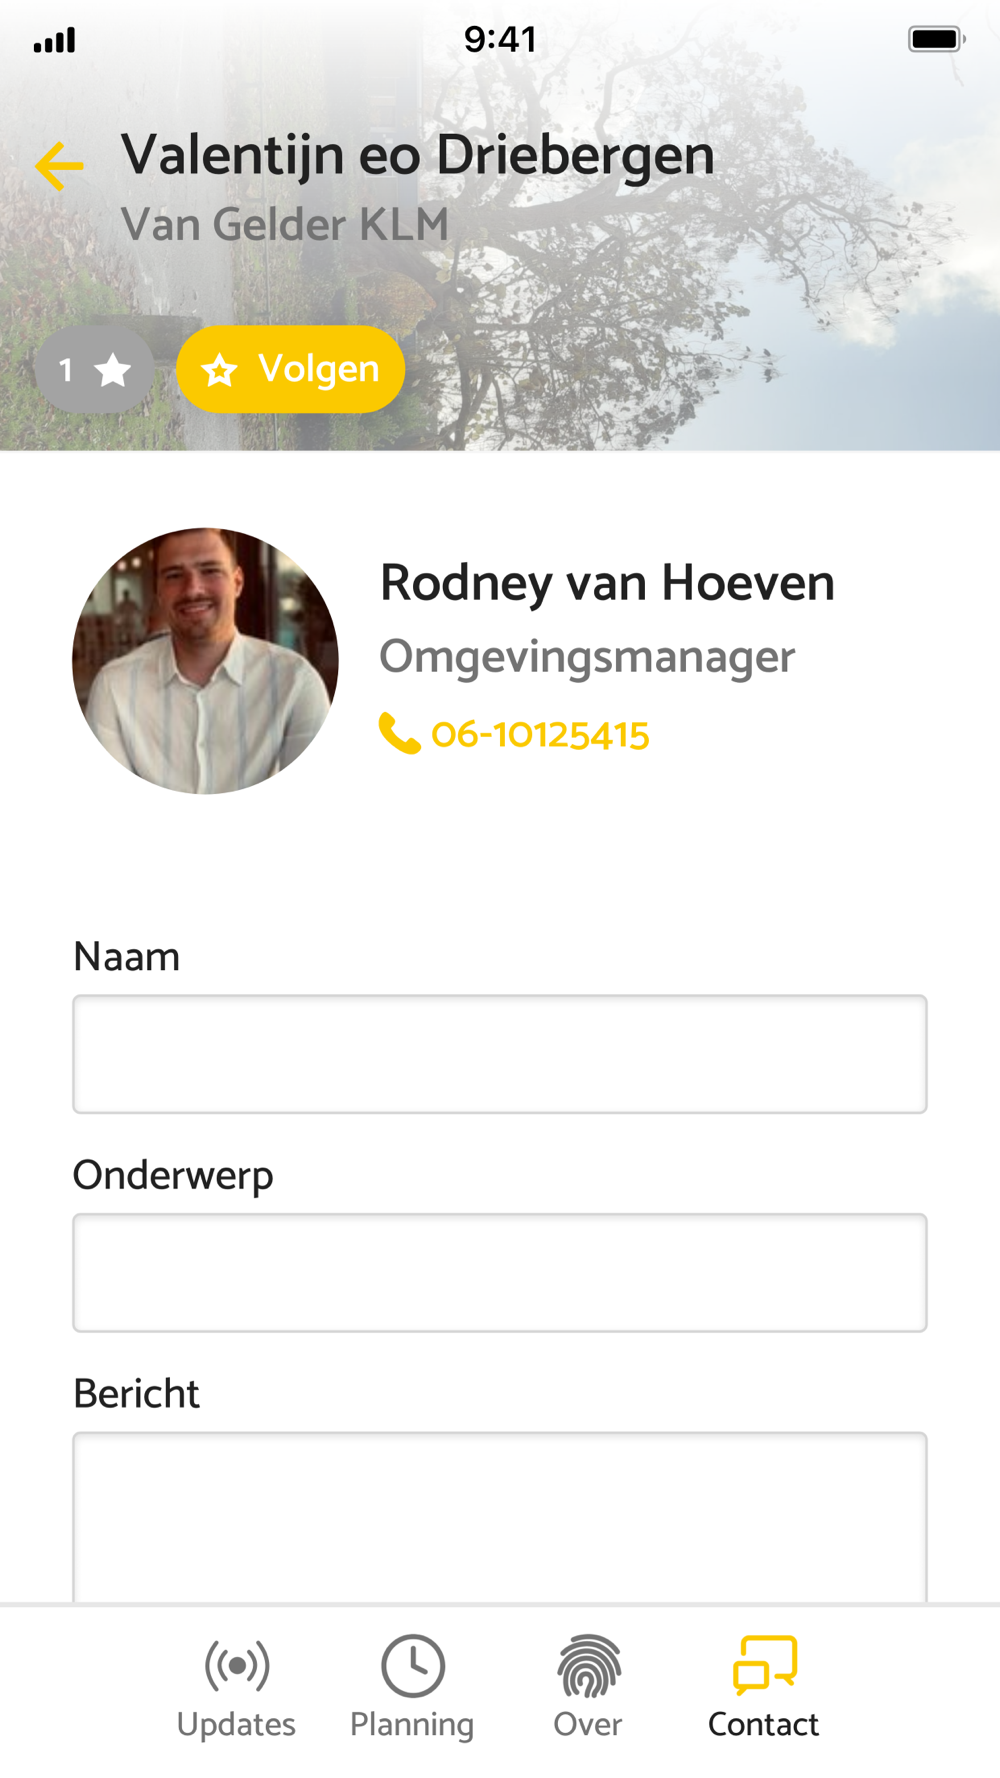Tap the Over fingerprint icon

pos(589,1666)
